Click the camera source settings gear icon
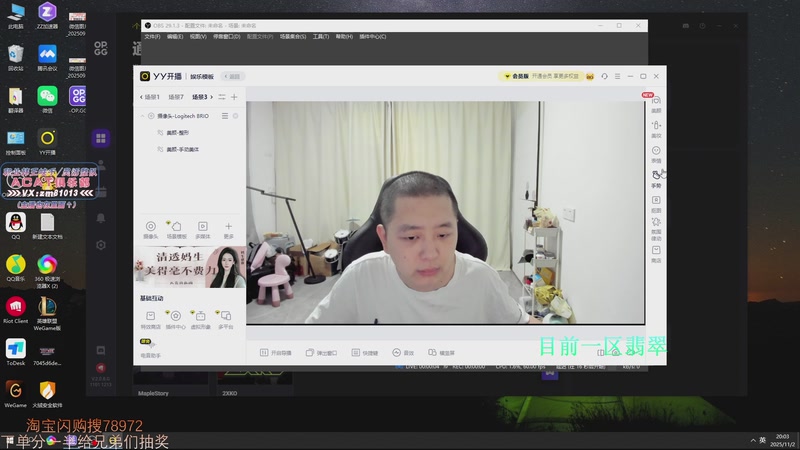Viewport: 800px width, 450px height. (x=236, y=116)
